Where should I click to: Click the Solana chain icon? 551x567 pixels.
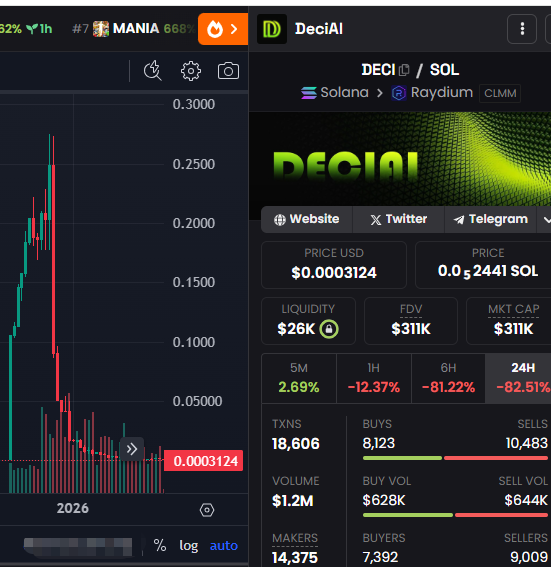pyautogui.click(x=309, y=93)
